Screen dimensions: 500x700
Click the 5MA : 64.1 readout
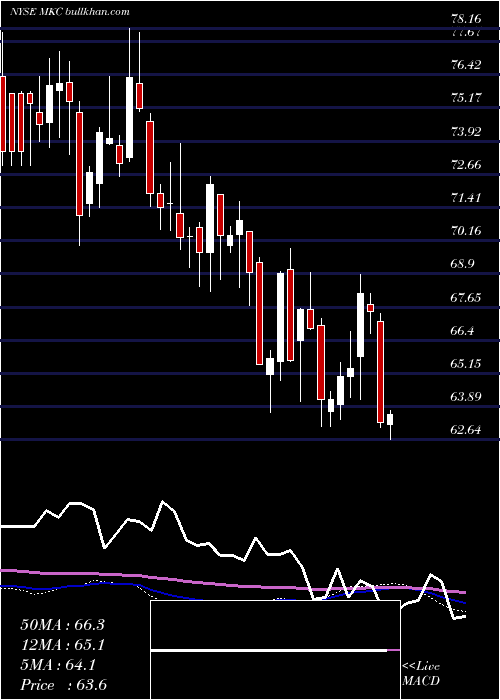coord(58,665)
